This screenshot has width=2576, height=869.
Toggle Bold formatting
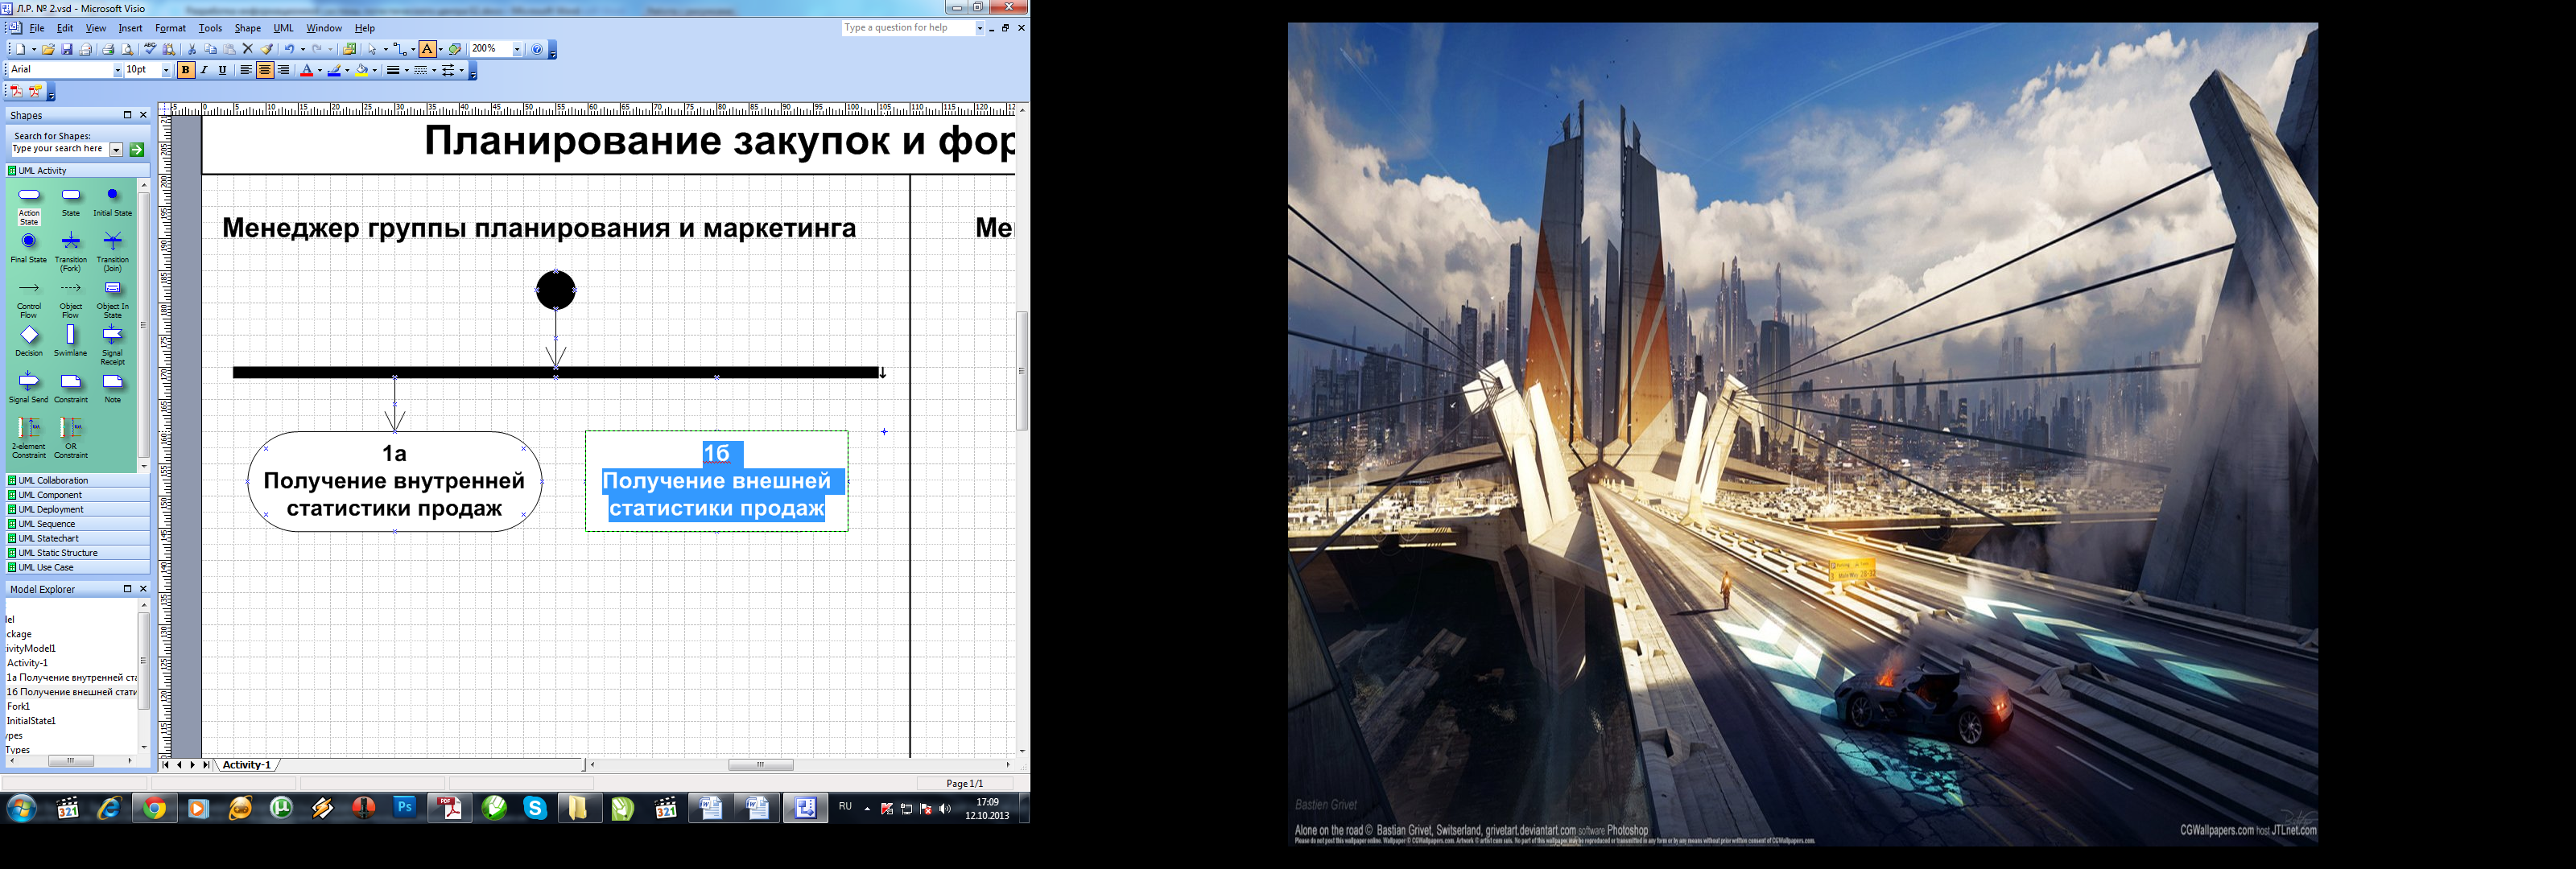coord(185,70)
